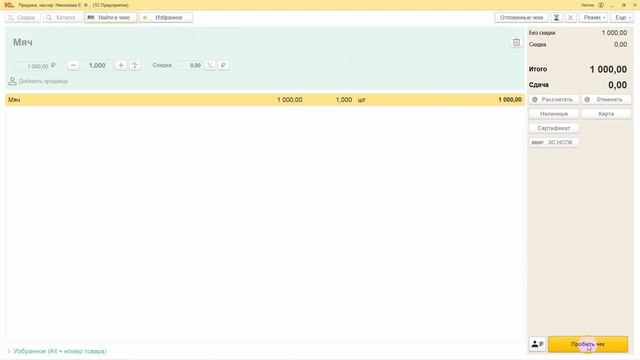Open the Режим dropdown menu

coord(593,18)
